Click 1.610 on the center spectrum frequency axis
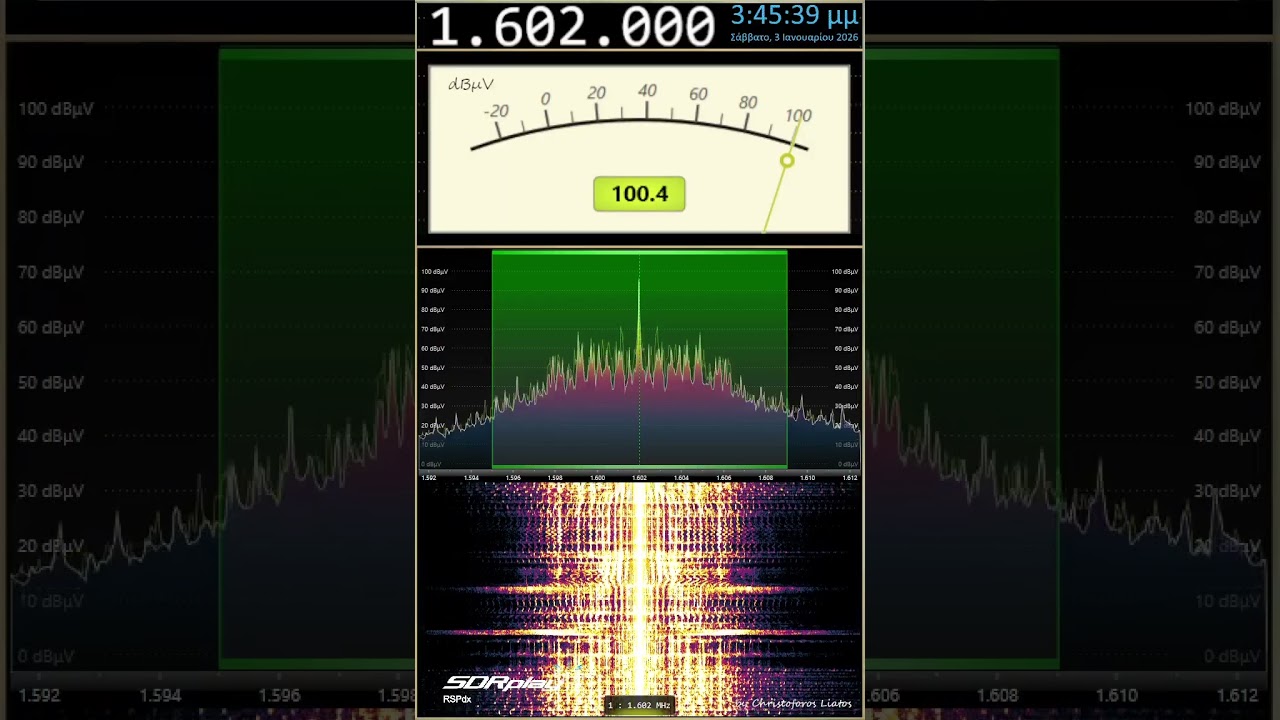 point(807,478)
